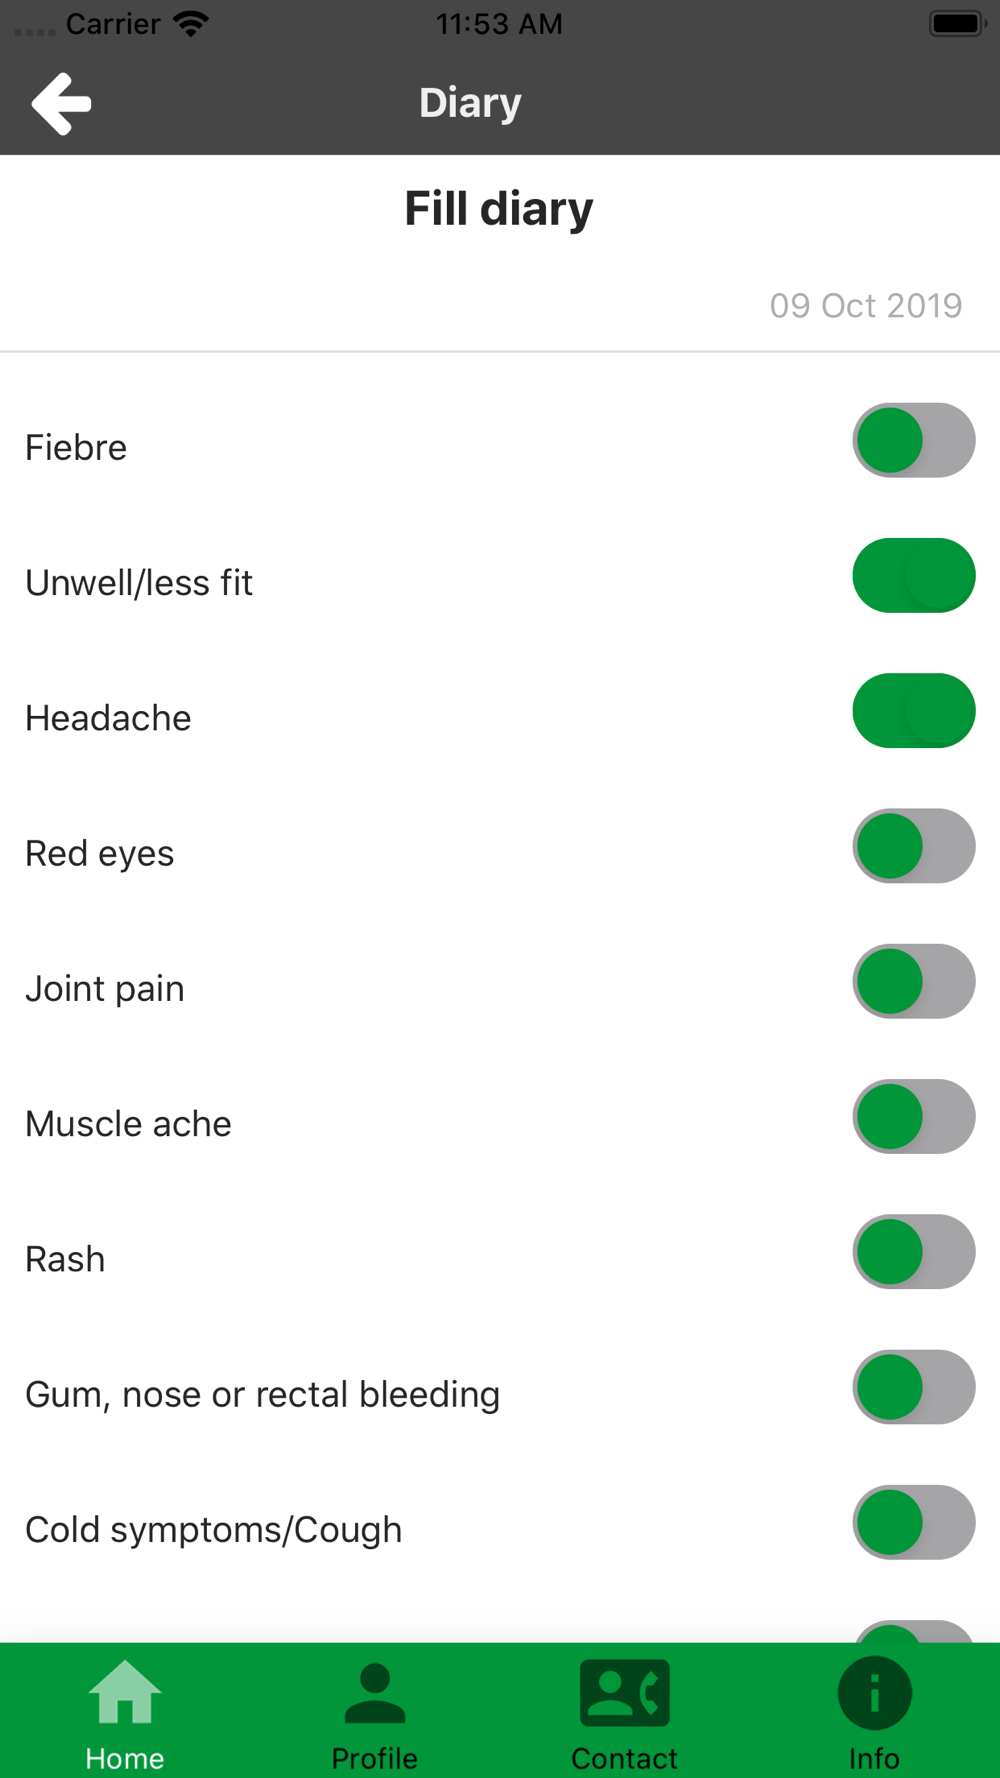Enable Gum, nose or rectal bleeding

tap(914, 1387)
